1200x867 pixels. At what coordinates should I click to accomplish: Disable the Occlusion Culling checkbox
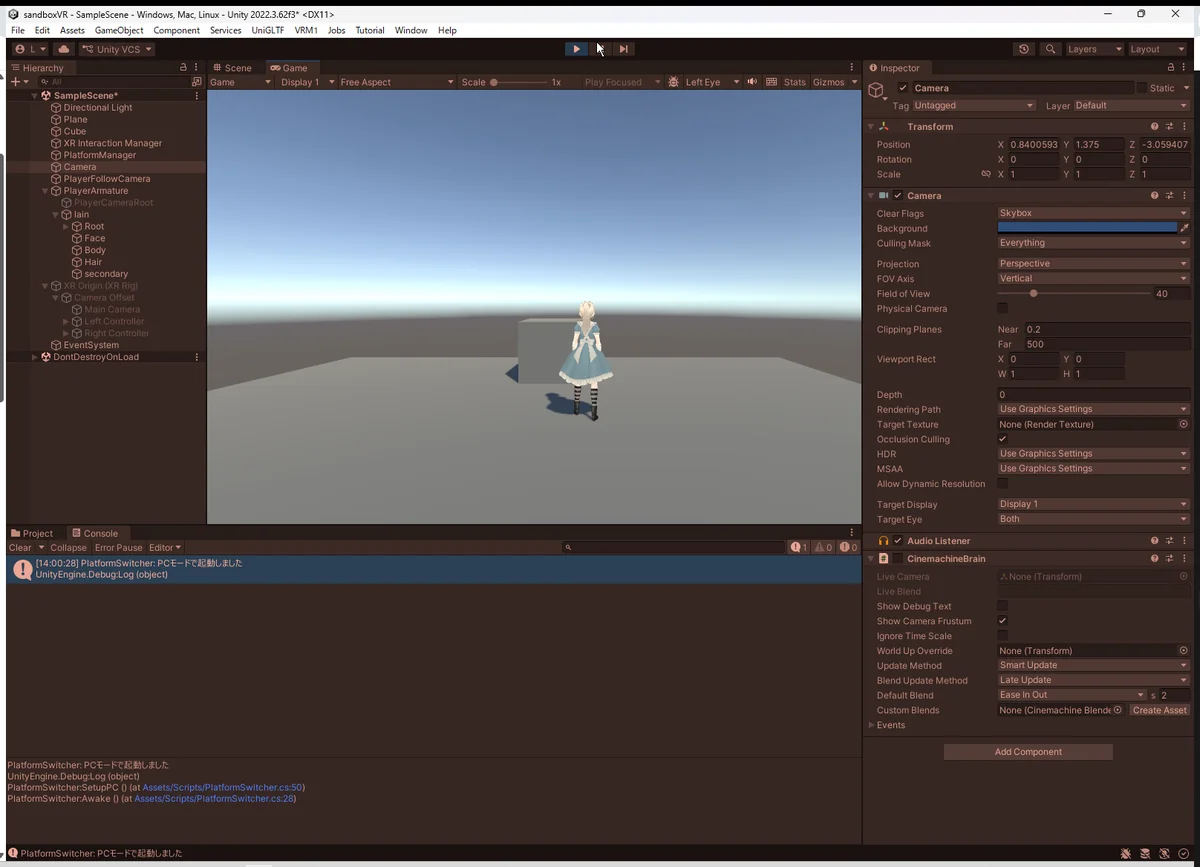(x=1003, y=439)
